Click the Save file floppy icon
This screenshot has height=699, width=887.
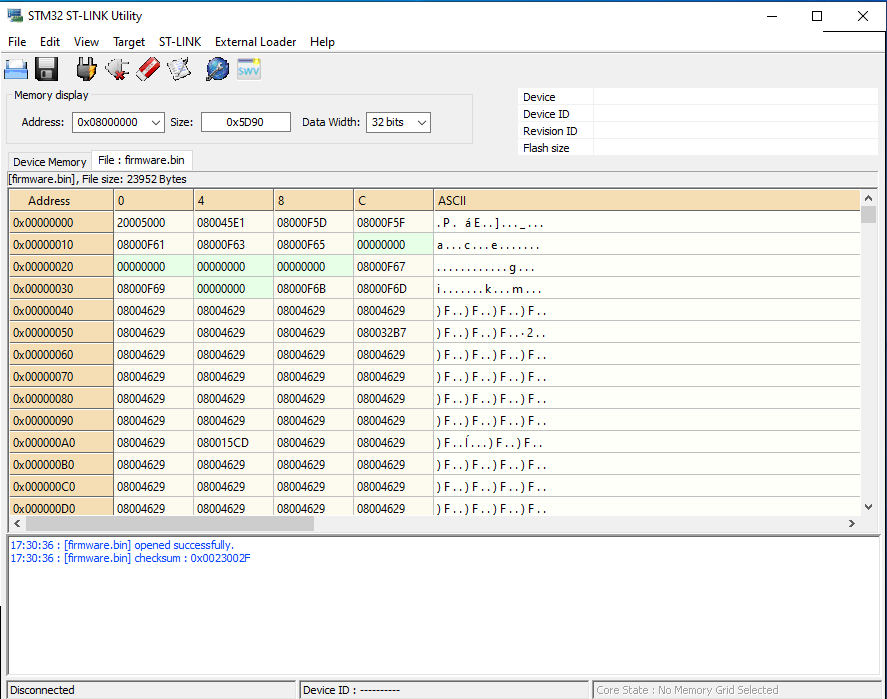click(x=46, y=70)
